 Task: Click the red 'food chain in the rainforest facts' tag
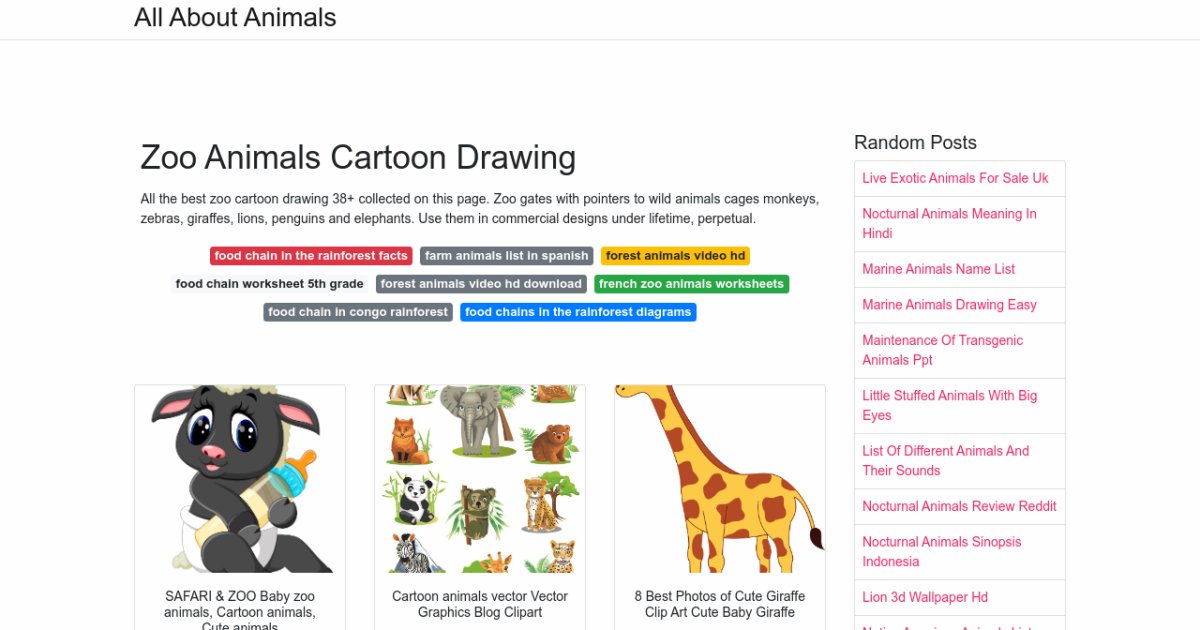coord(311,256)
